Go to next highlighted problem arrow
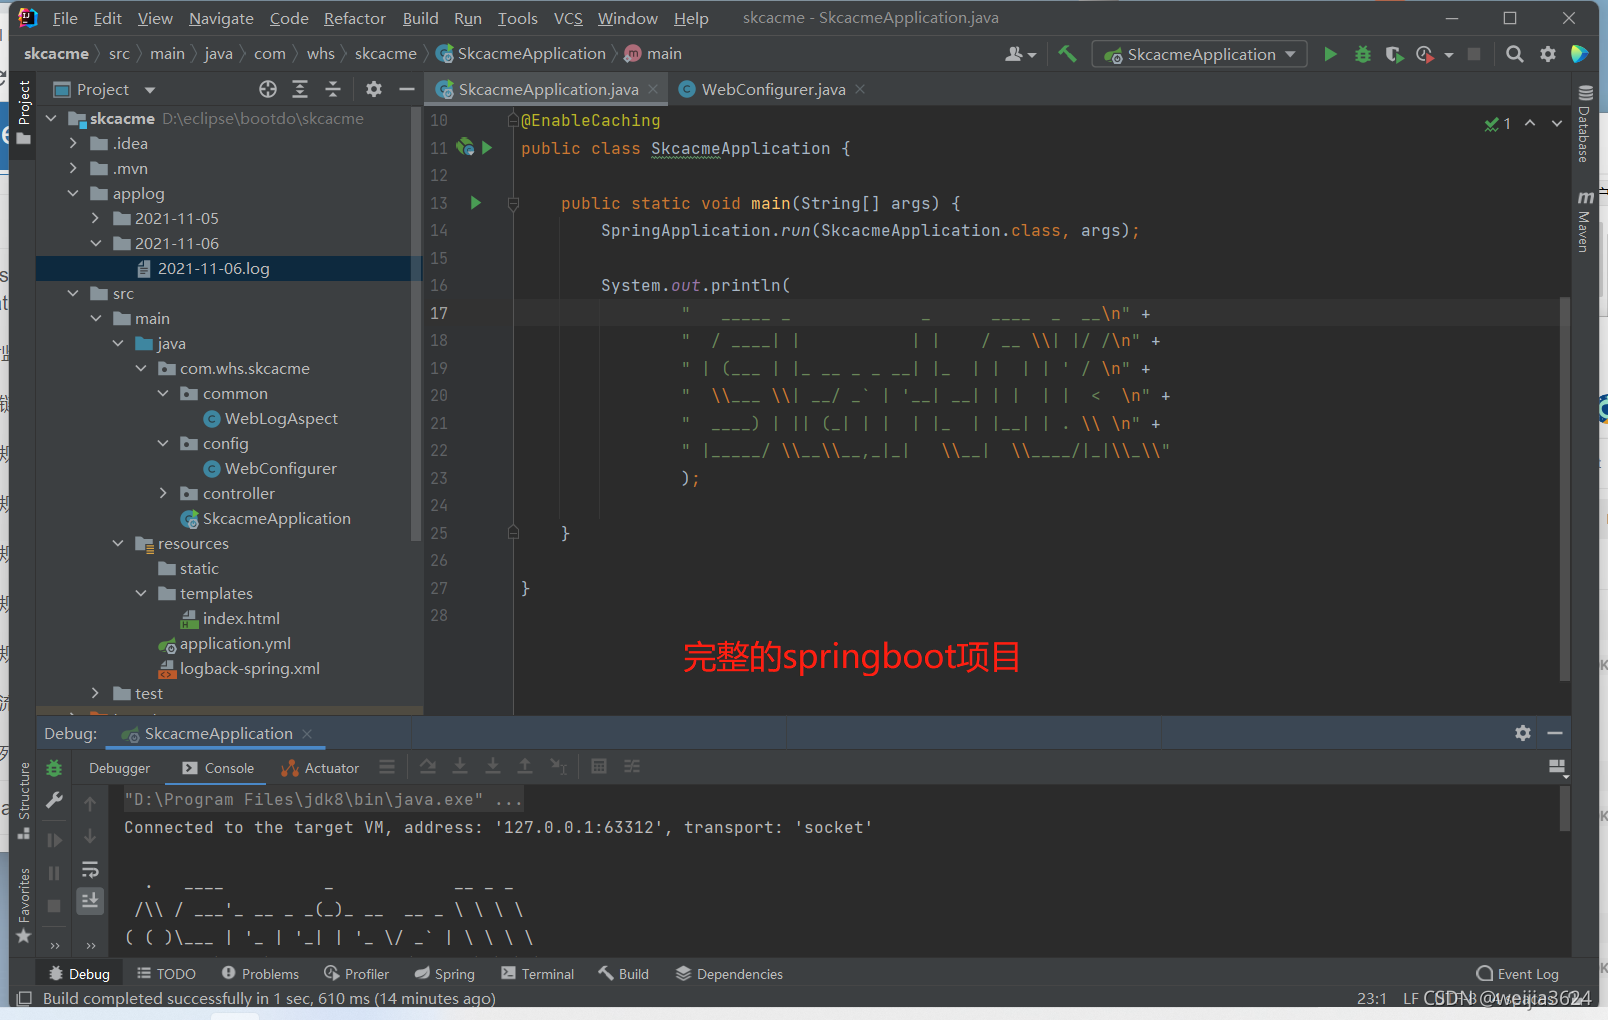Image resolution: width=1608 pixels, height=1020 pixels. pos(1556,123)
